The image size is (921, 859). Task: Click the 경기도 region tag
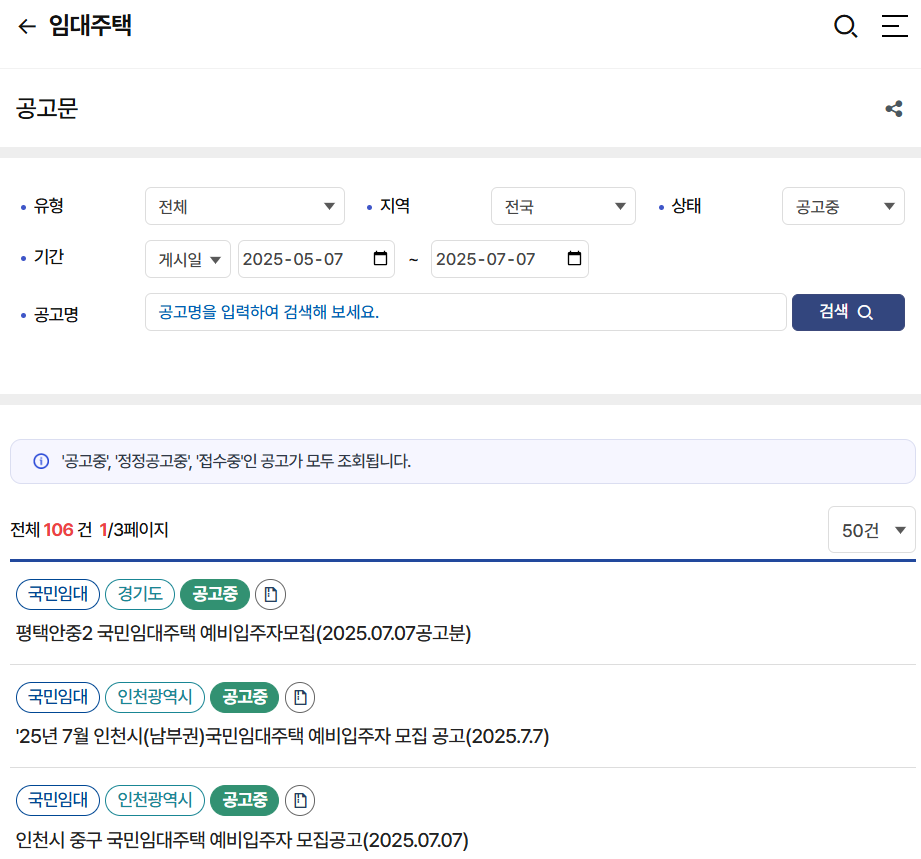(140, 595)
